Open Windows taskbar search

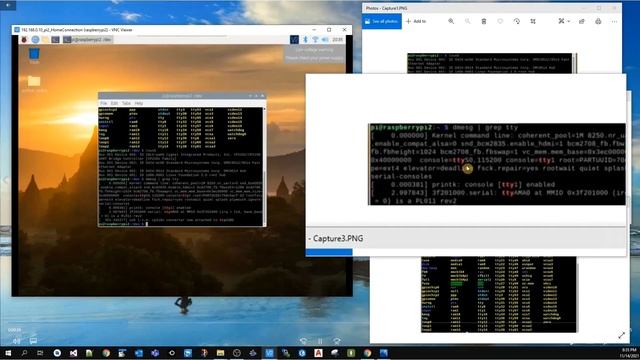point(24,353)
